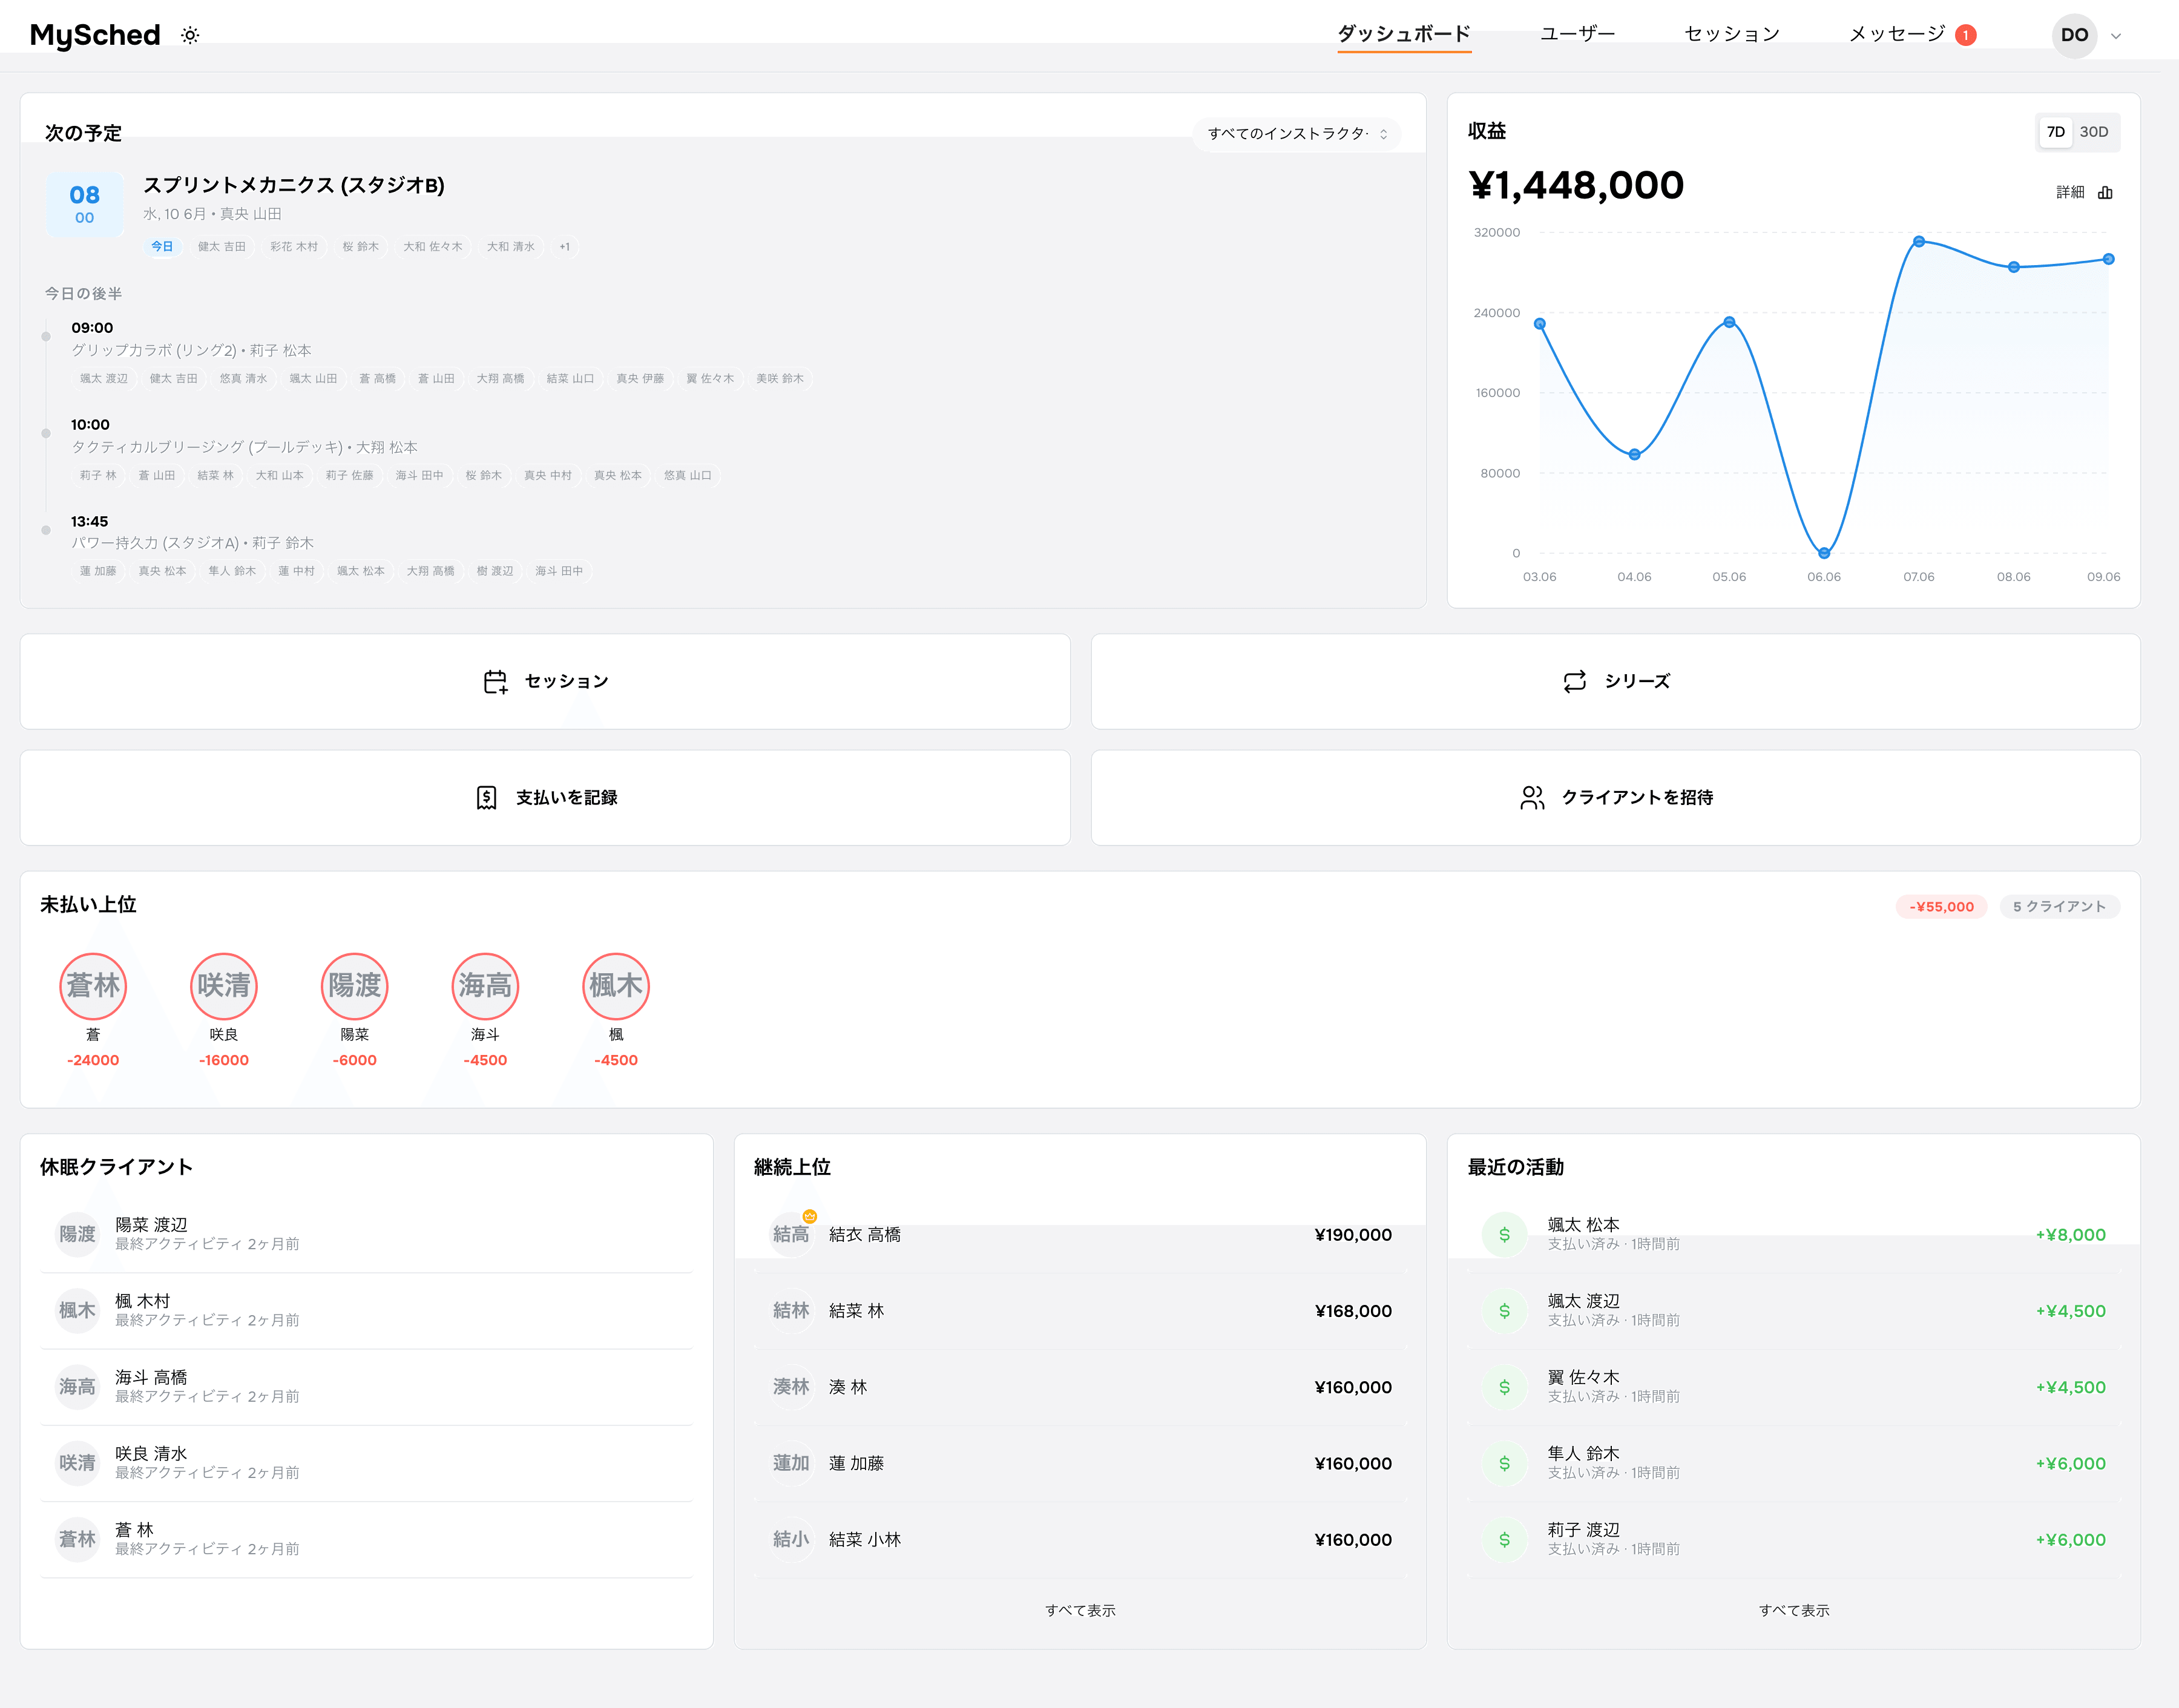Open the Users tab (ユーザー)
The width and height of the screenshot is (2179, 1708).
pyautogui.click(x=1577, y=34)
